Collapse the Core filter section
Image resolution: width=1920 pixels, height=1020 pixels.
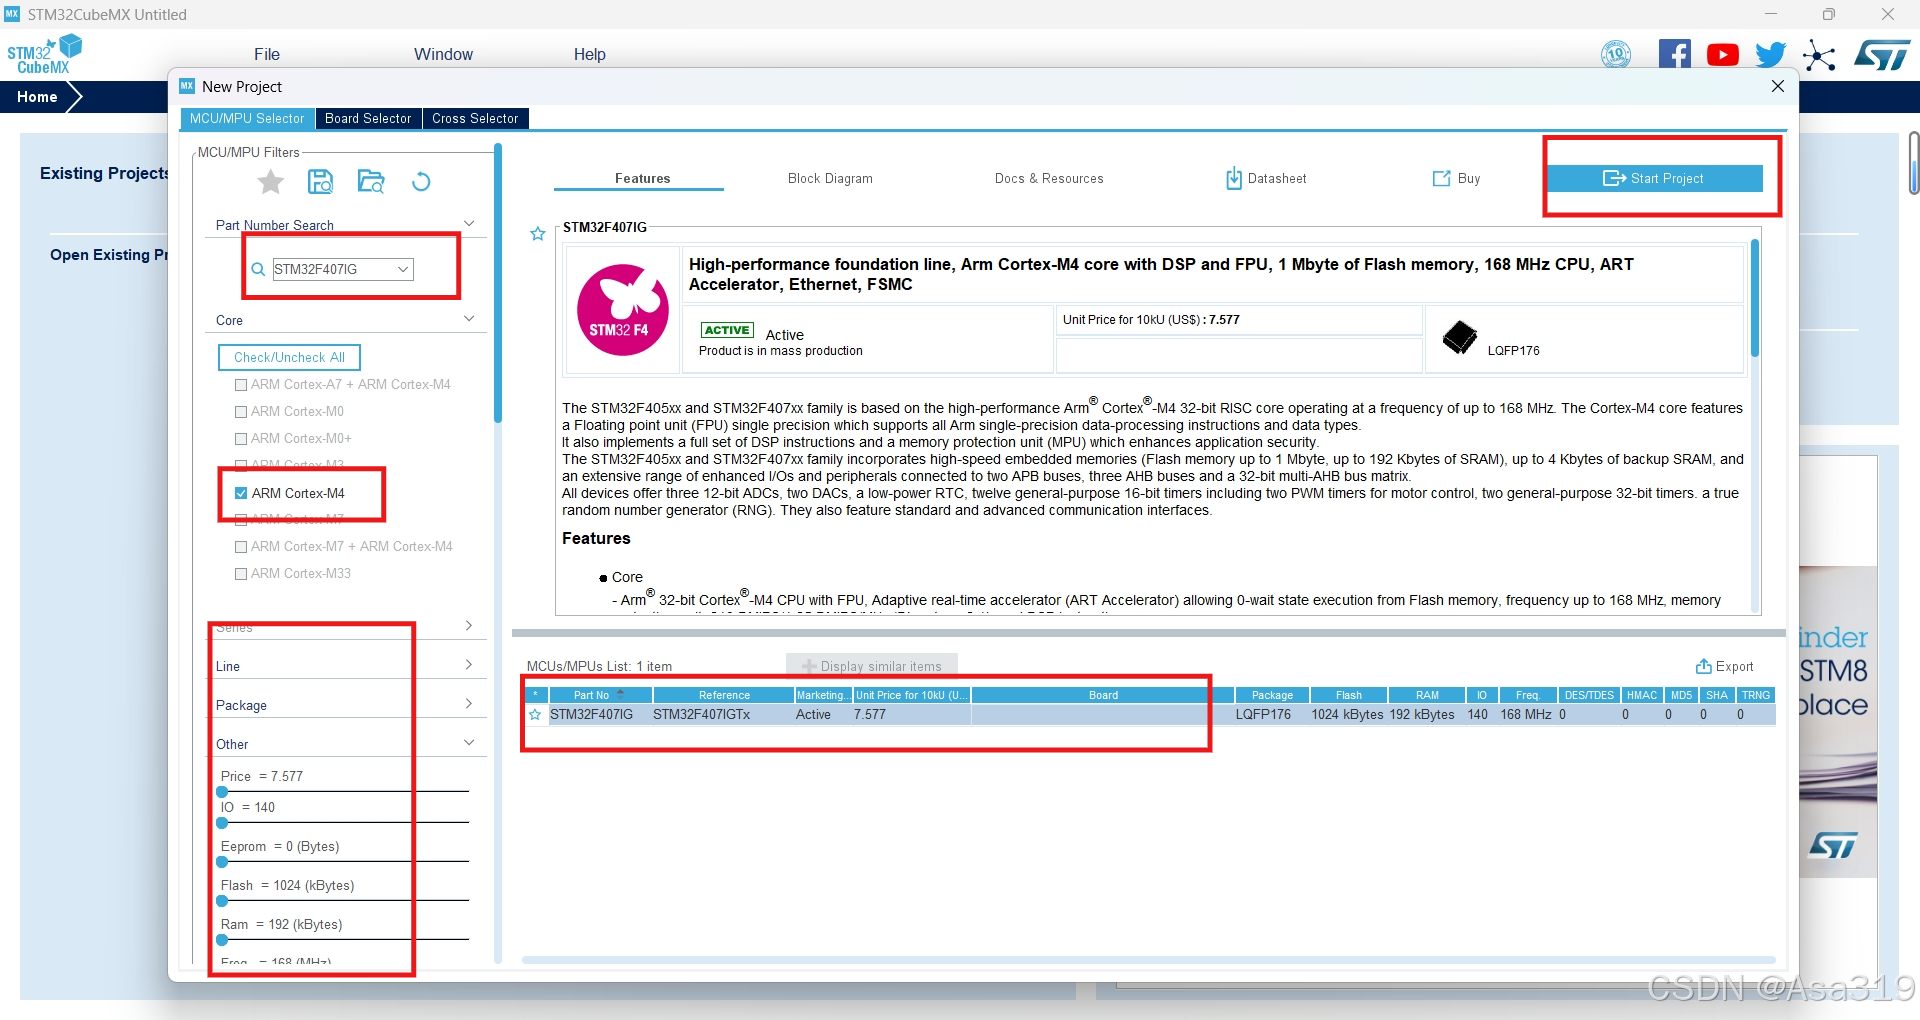[x=469, y=319]
